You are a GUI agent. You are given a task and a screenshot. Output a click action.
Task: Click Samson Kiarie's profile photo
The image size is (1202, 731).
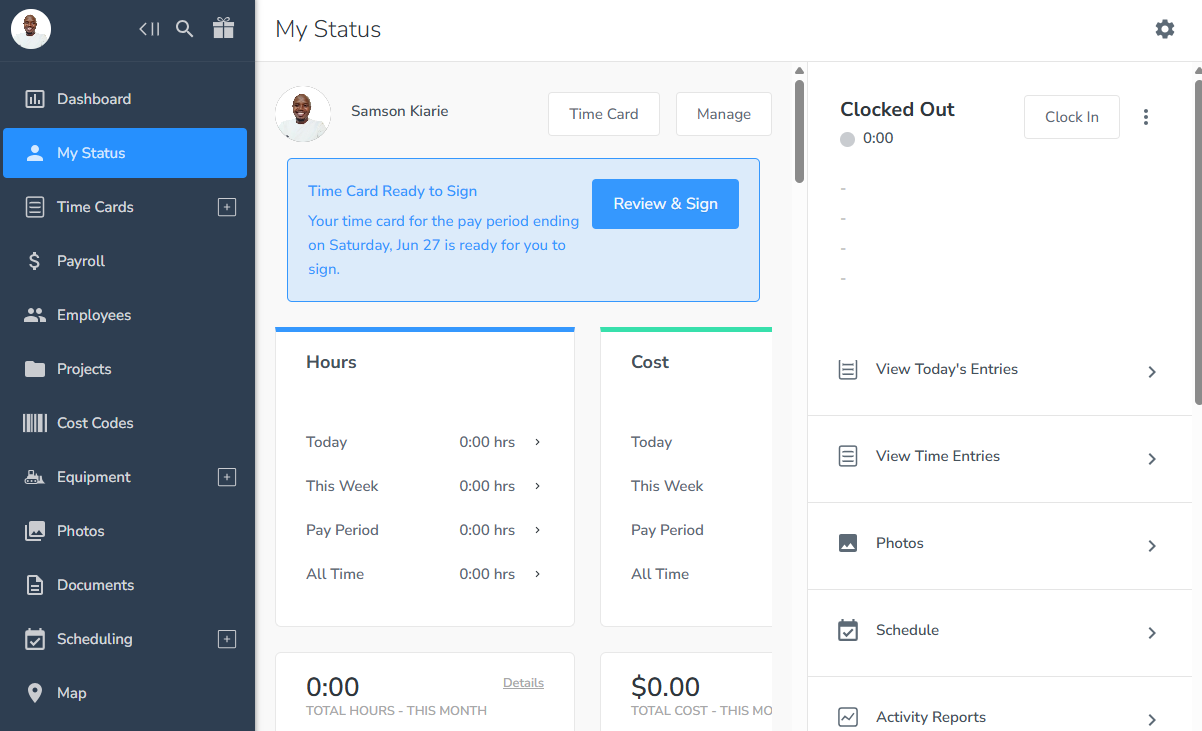tap(303, 114)
